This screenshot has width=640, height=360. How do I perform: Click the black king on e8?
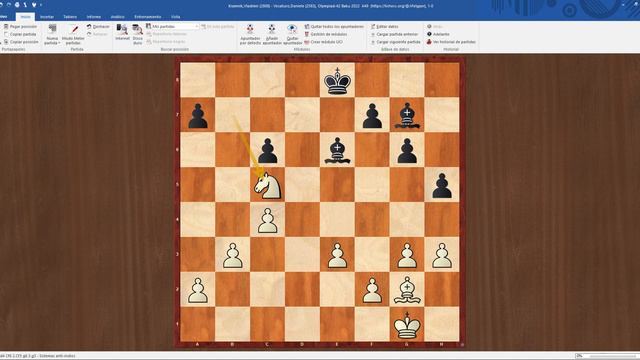(337, 80)
